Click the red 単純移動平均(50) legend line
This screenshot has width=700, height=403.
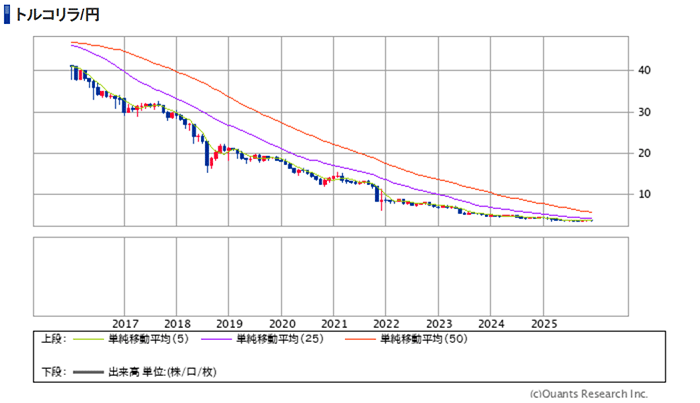click(x=359, y=340)
